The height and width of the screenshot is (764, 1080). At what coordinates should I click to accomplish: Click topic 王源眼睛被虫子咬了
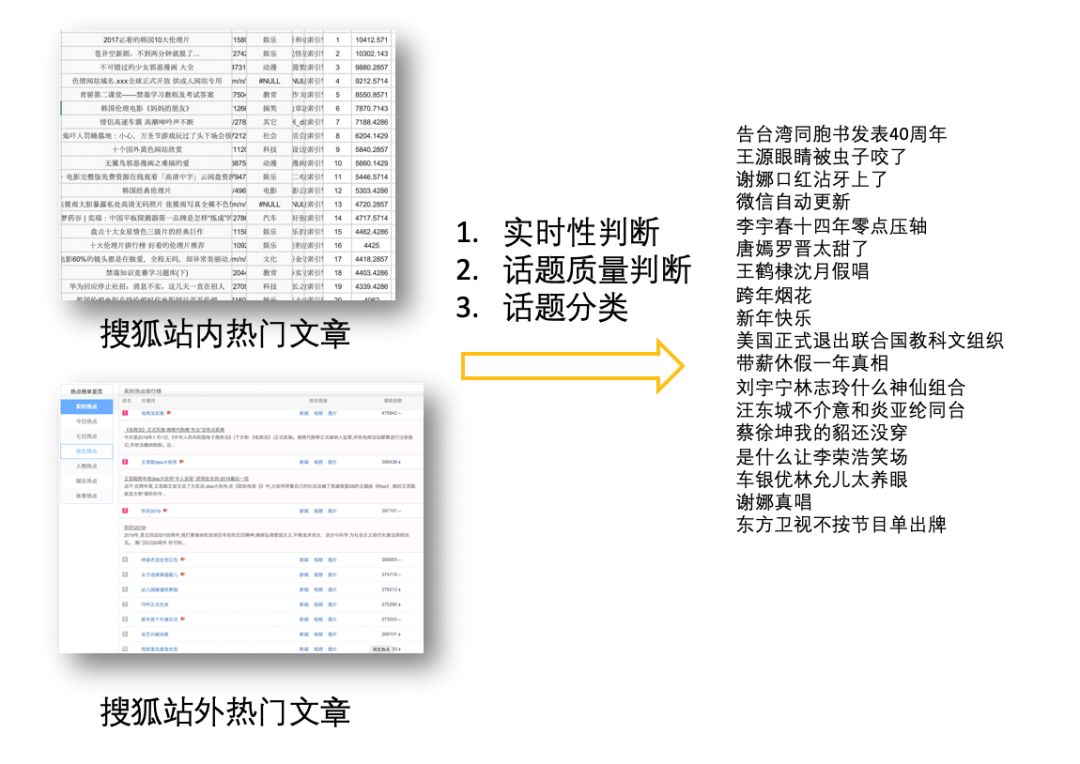[822, 156]
